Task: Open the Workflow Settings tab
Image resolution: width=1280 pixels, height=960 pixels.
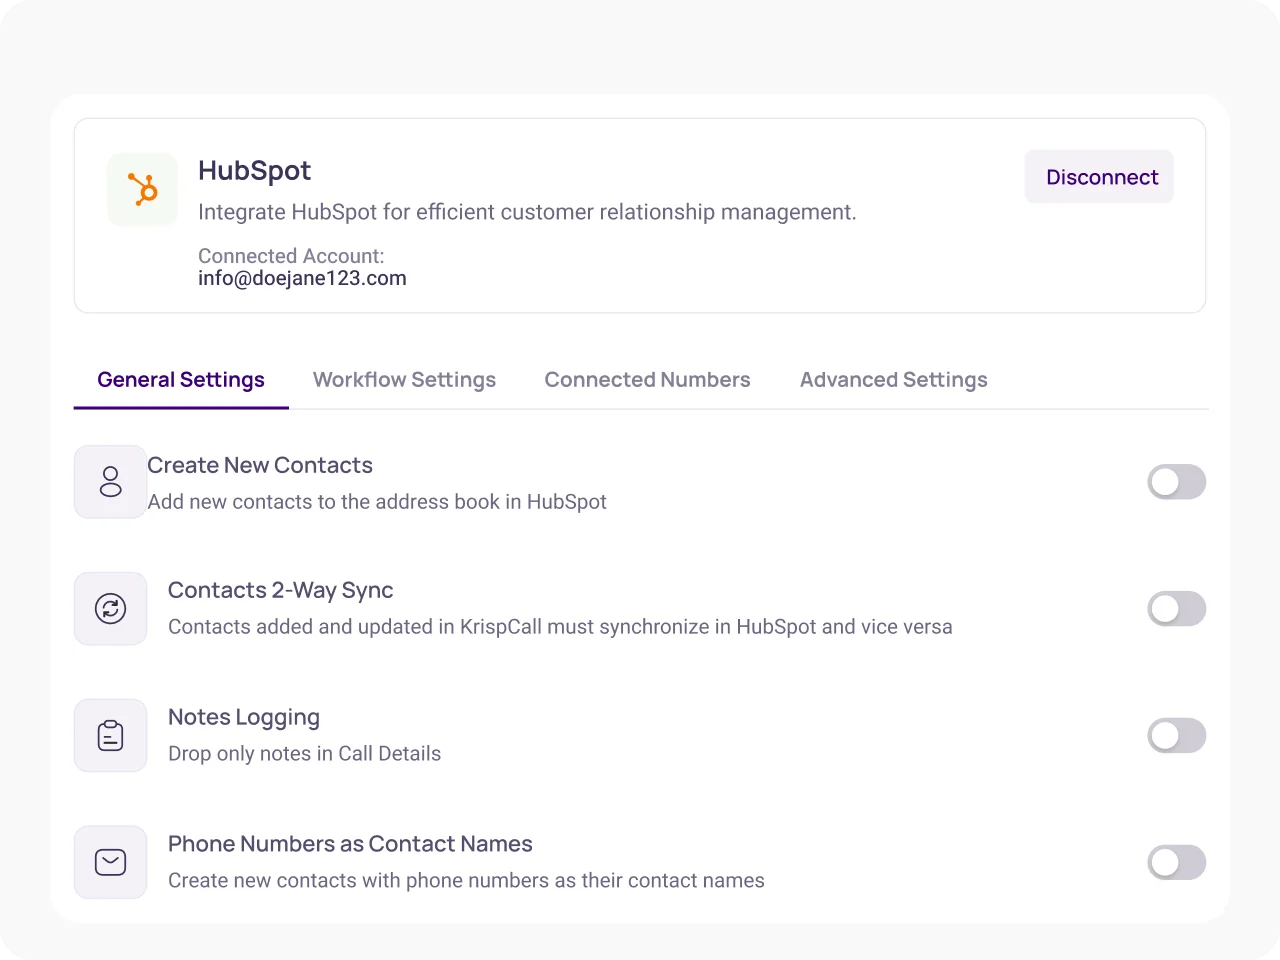Action: 404,380
